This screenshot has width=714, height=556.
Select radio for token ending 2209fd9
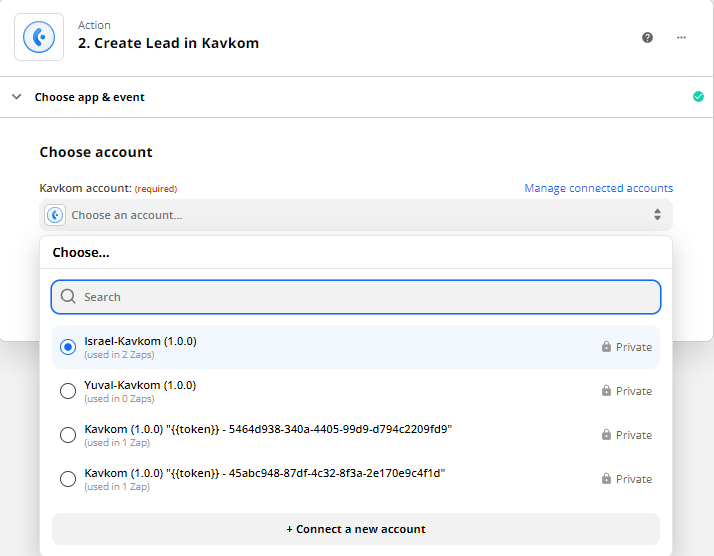pos(68,435)
